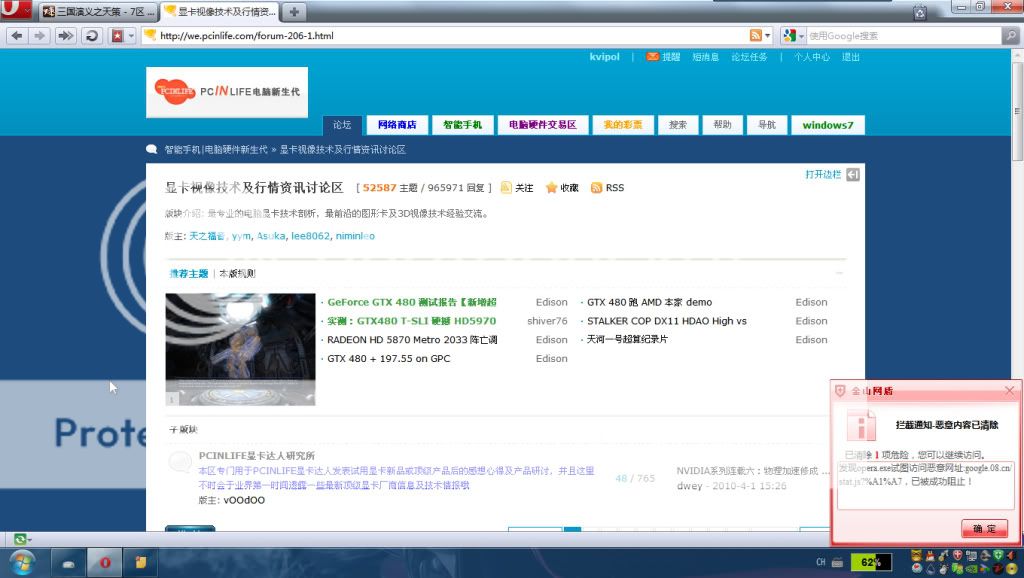Open GeForce GTX 480 测试报告 thread

point(412,302)
